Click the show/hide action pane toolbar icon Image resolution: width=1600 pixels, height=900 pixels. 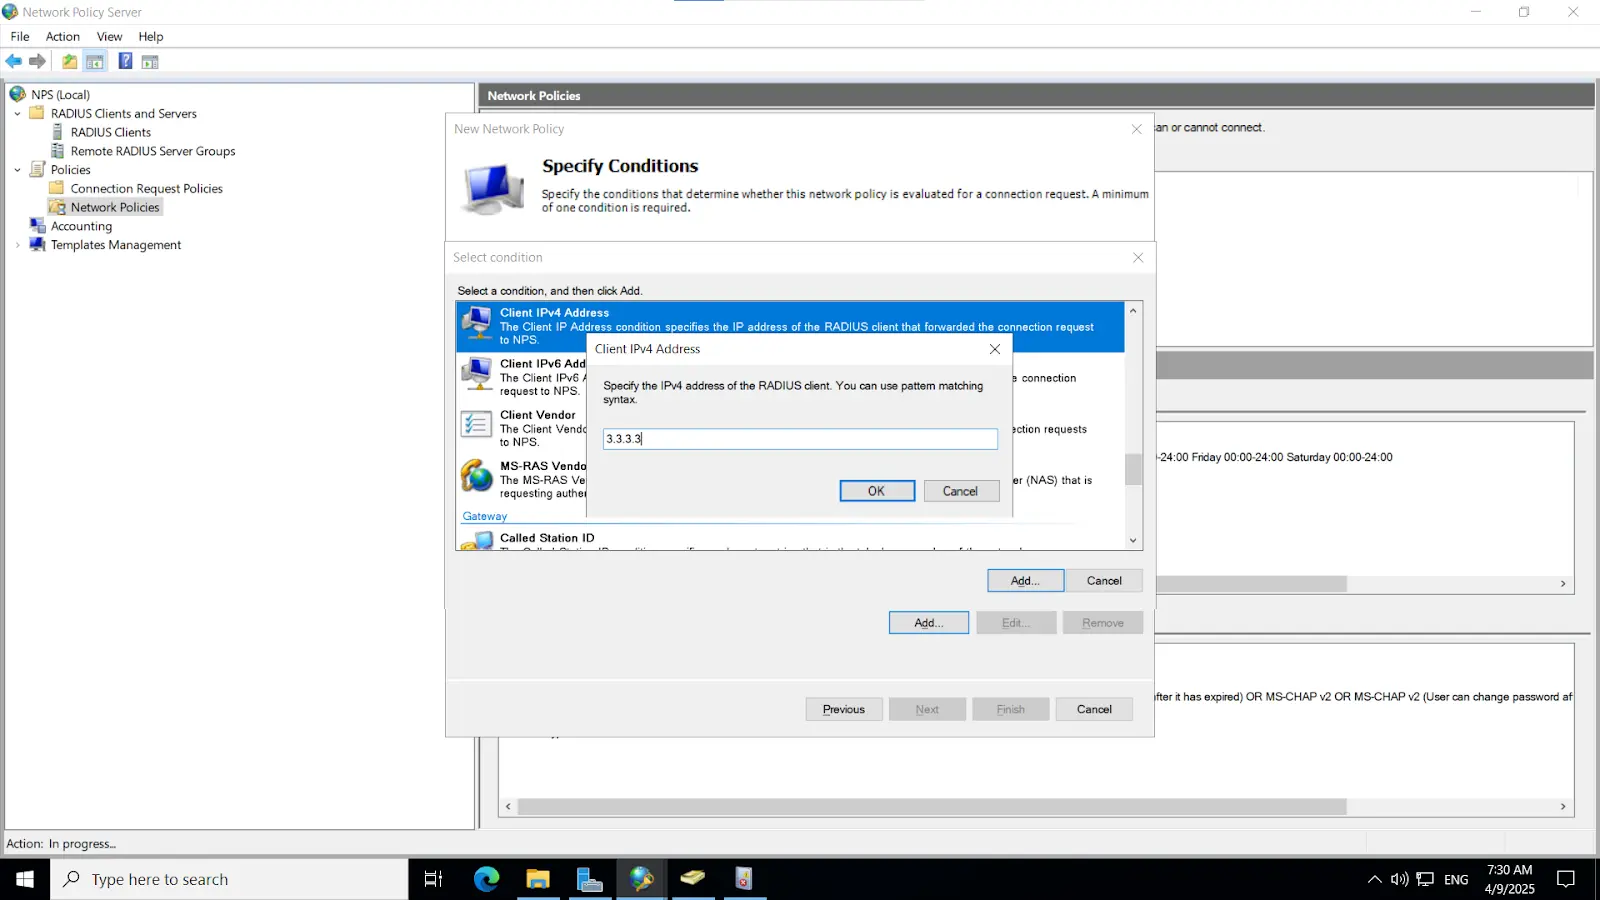149,61
